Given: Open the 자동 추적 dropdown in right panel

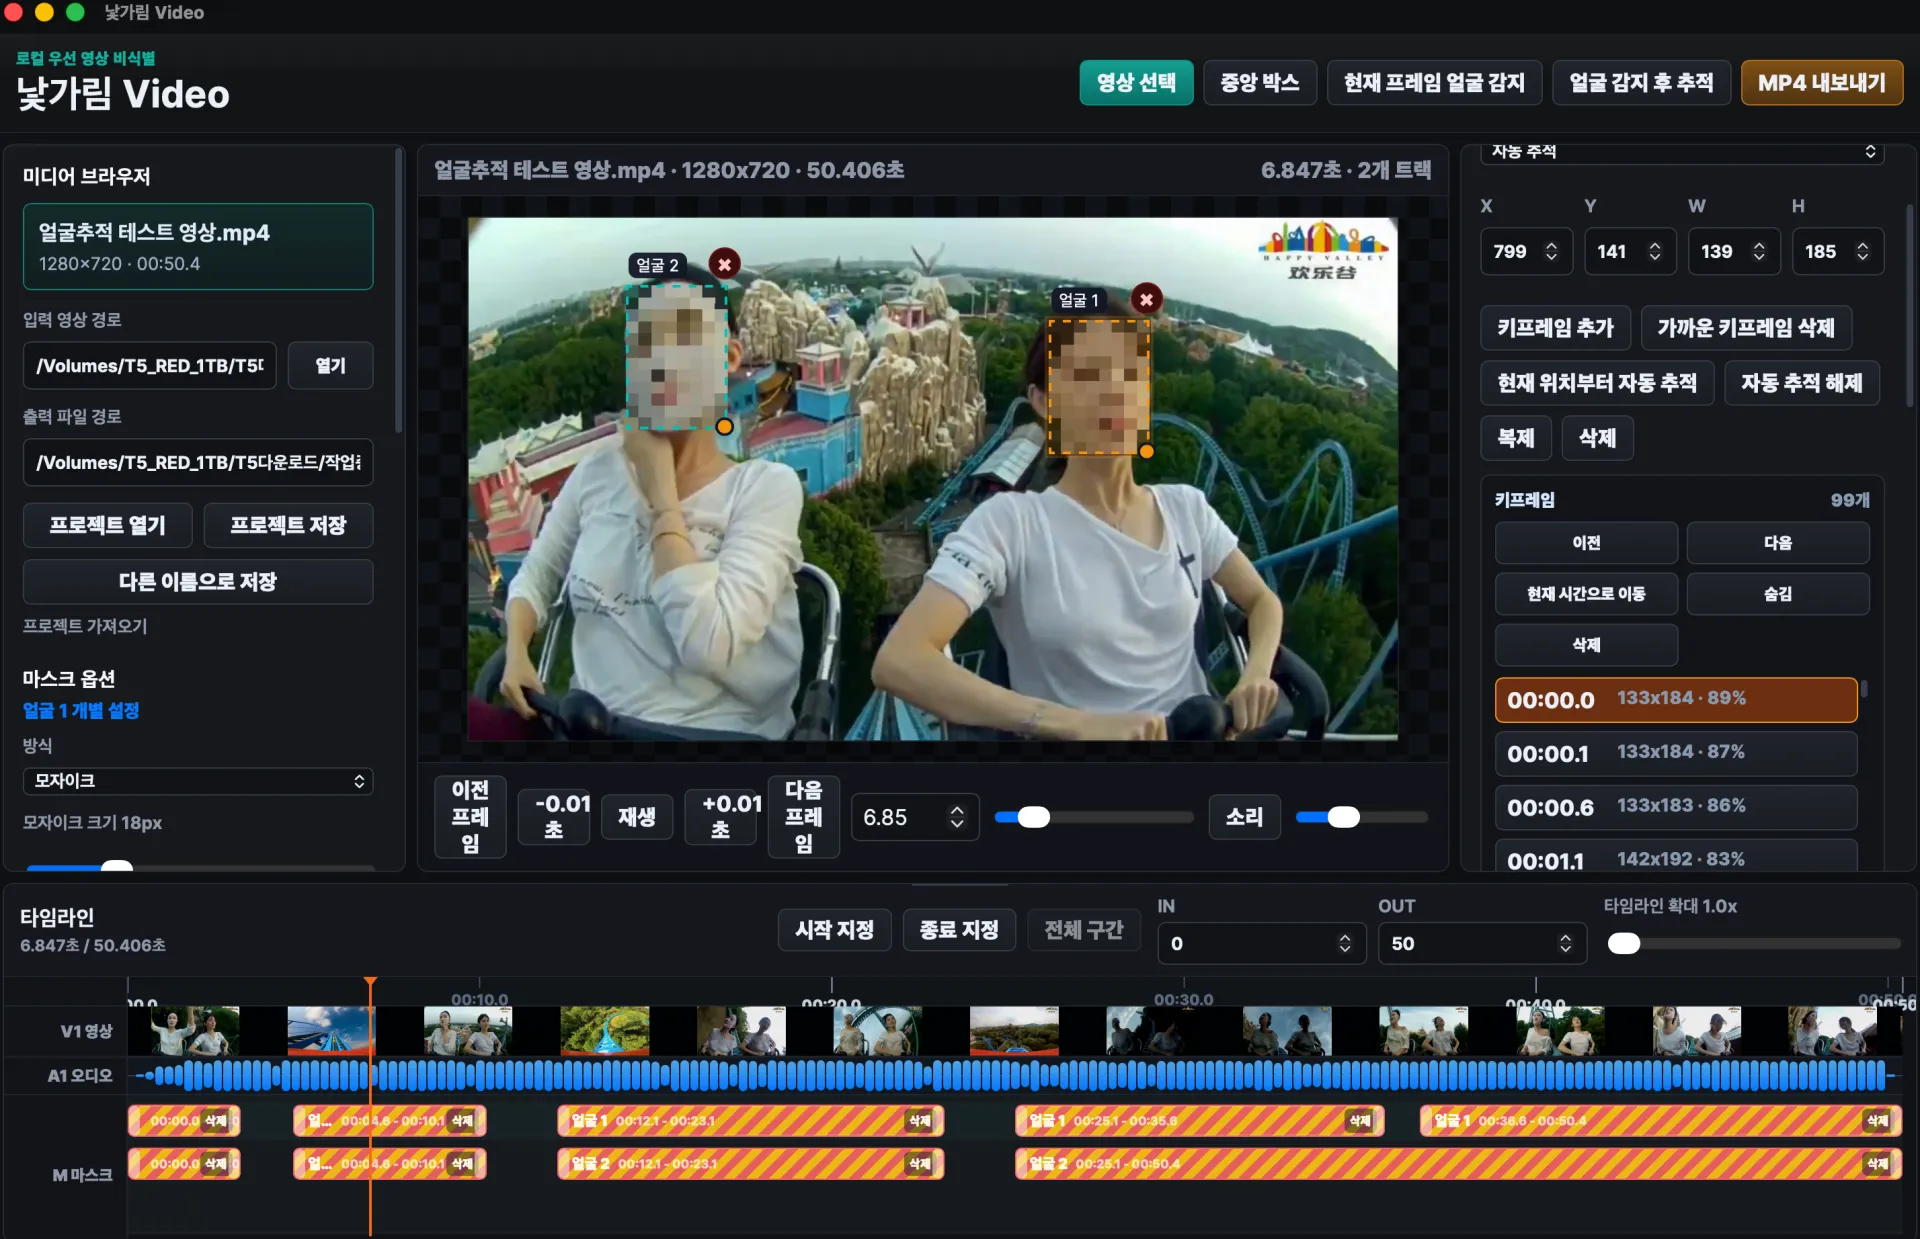Looking at the screenshot, I should click(x=1682, y=152).
